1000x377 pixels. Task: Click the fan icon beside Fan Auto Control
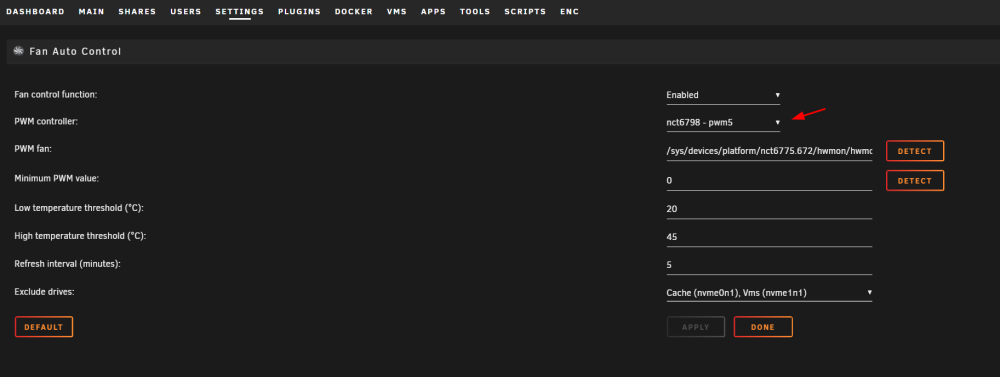click(18, 51)
